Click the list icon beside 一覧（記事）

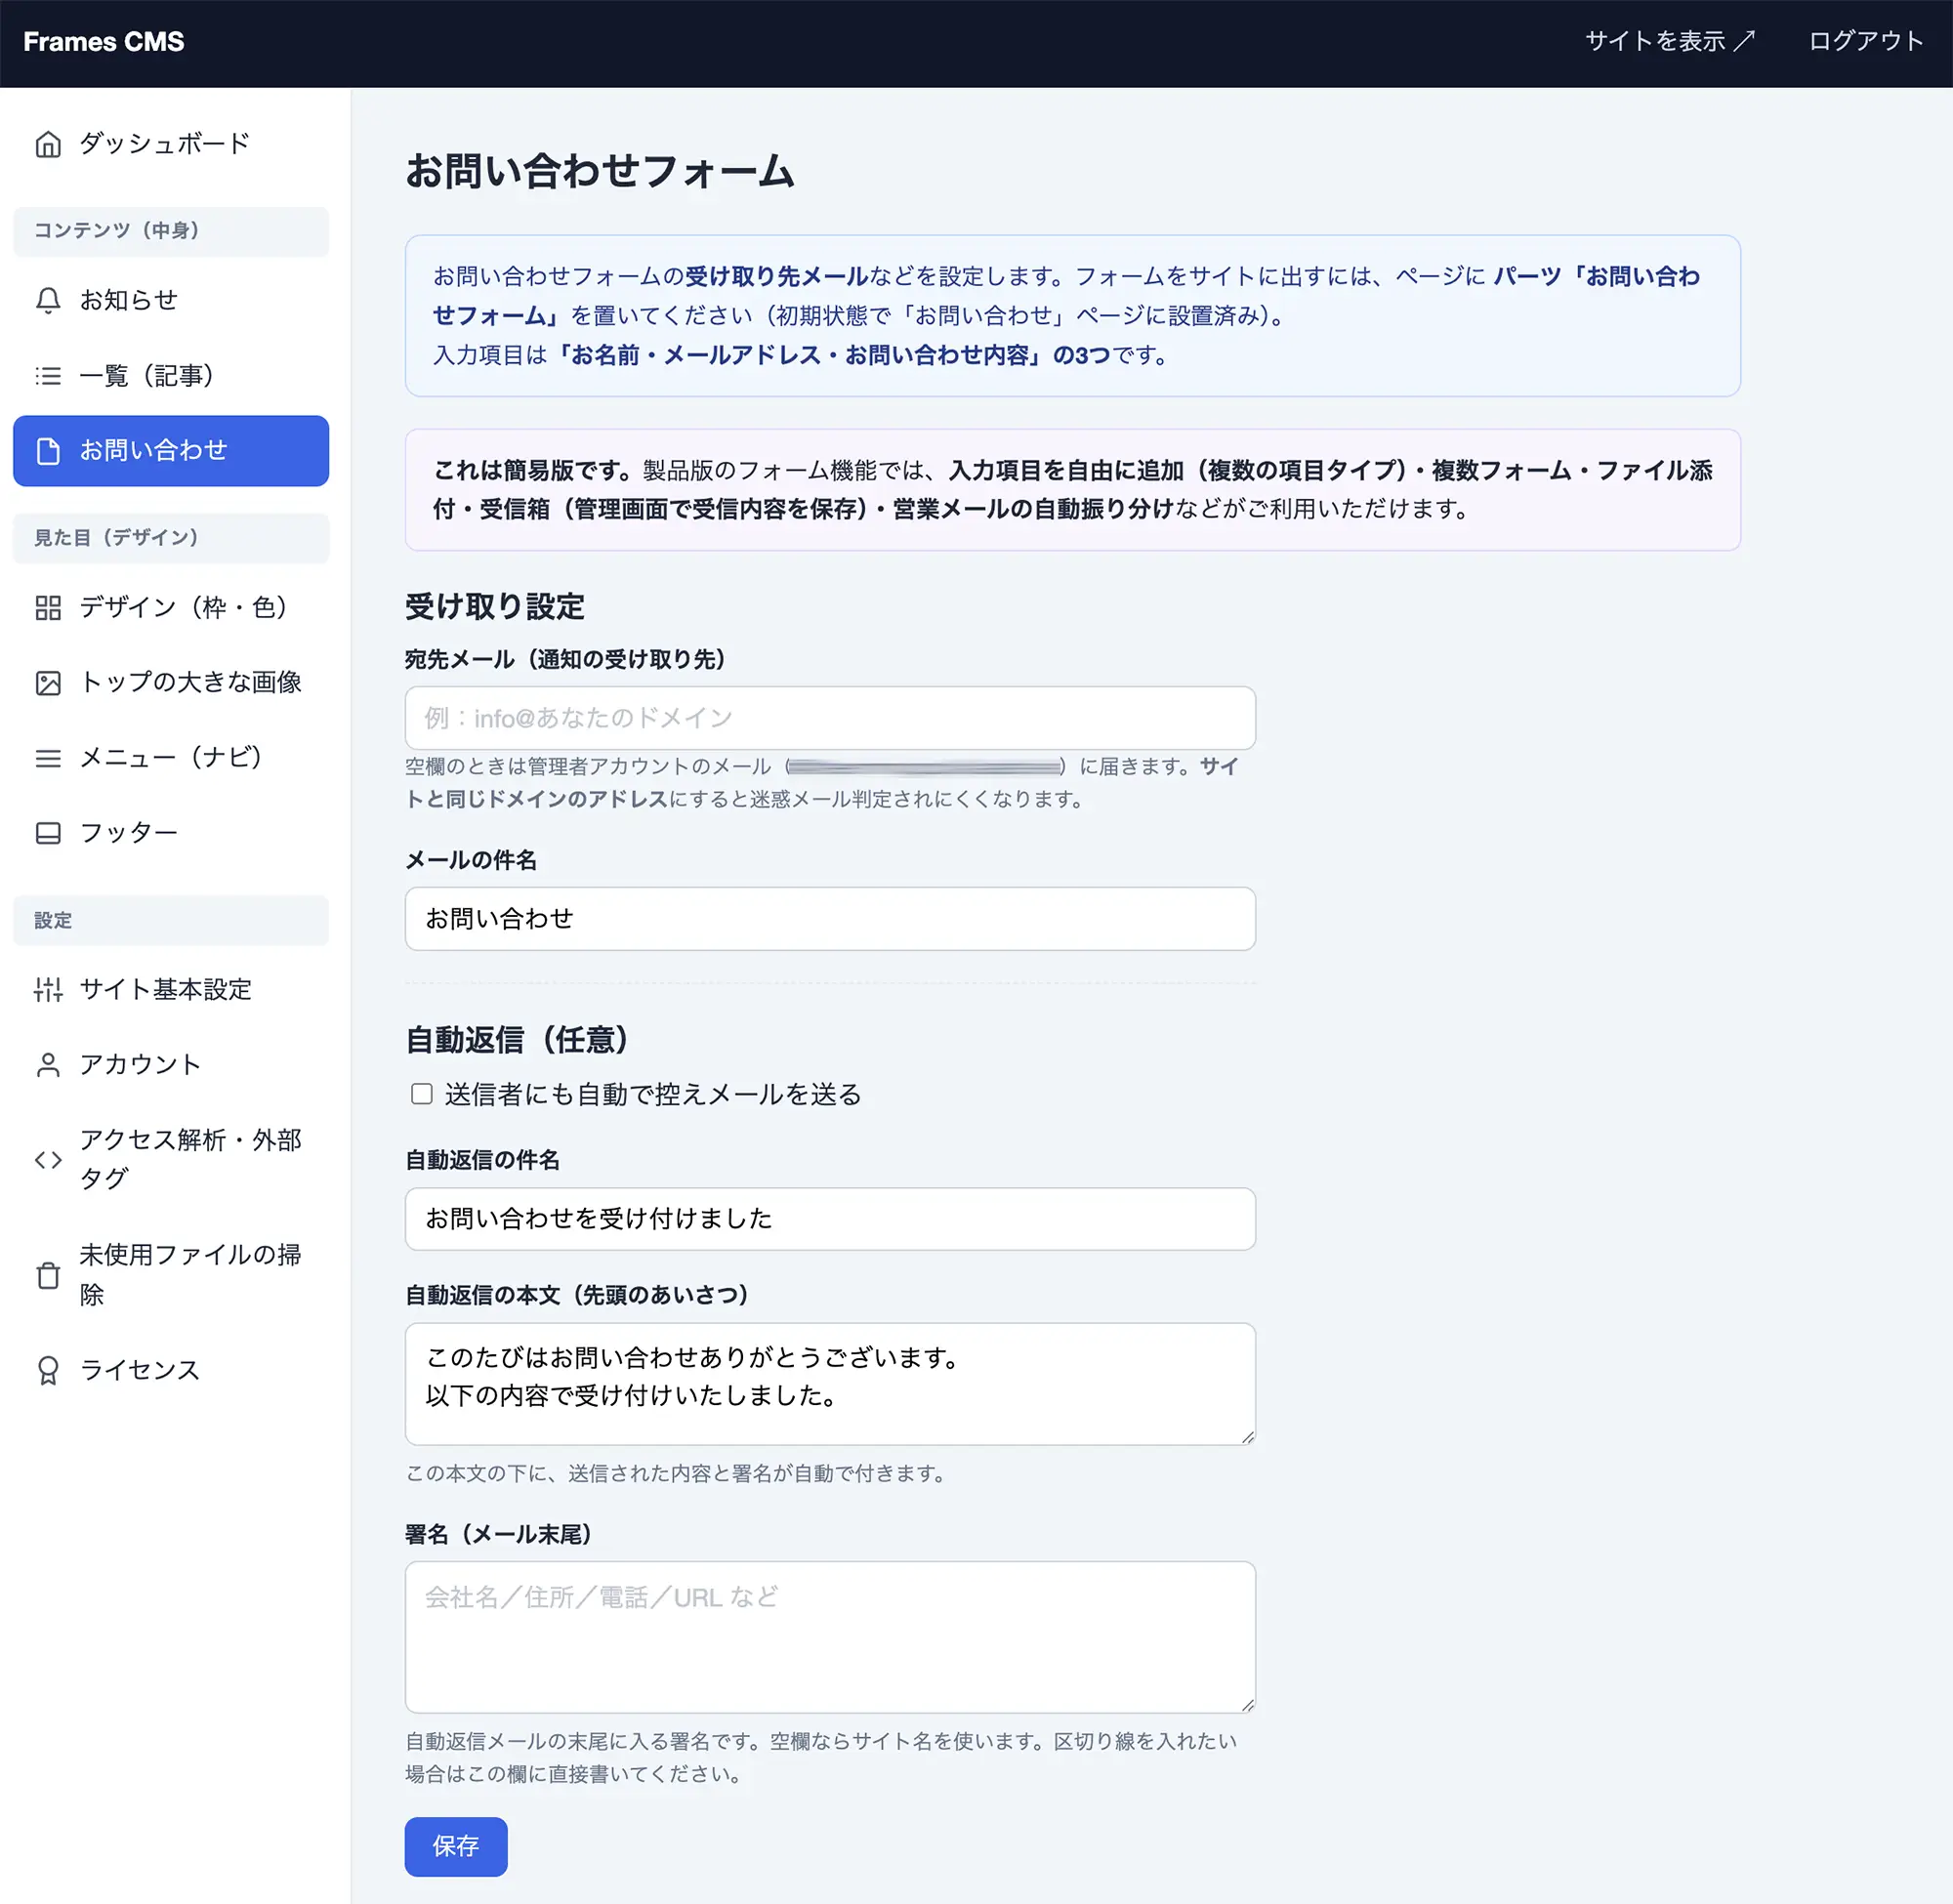point(48,376)
